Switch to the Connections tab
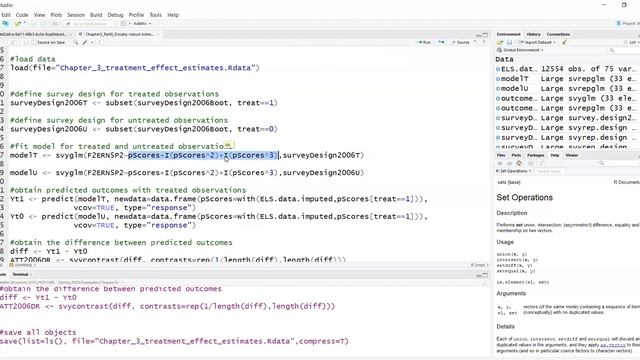640x360 pixels. tap(558, 34)
